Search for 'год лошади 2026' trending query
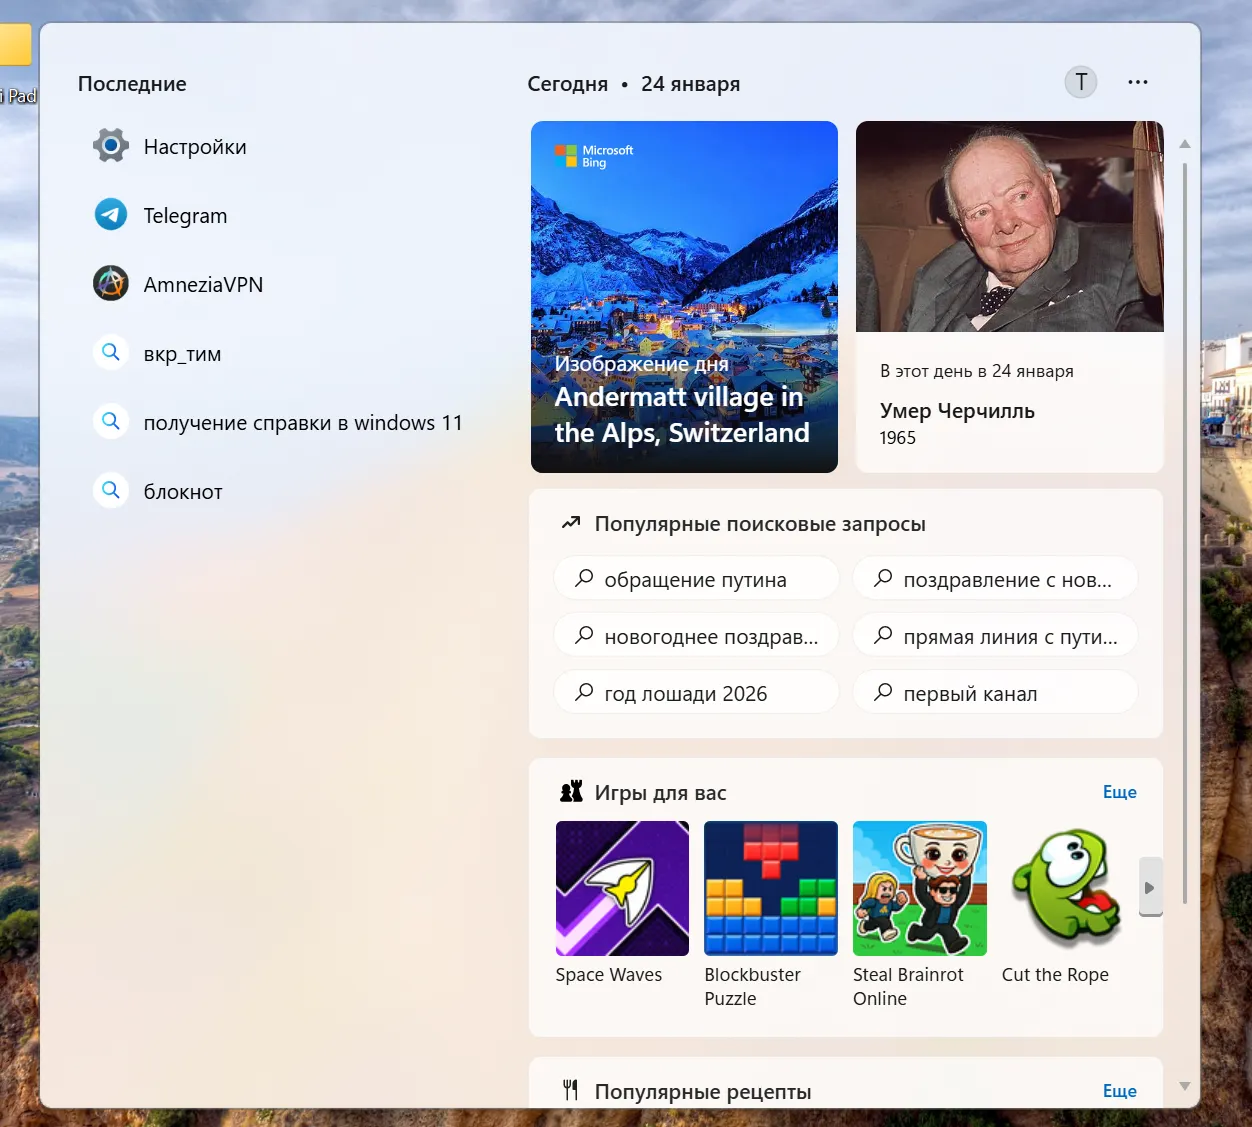This screenshot has height=1127, width=1252. click(x=696, y=693)
